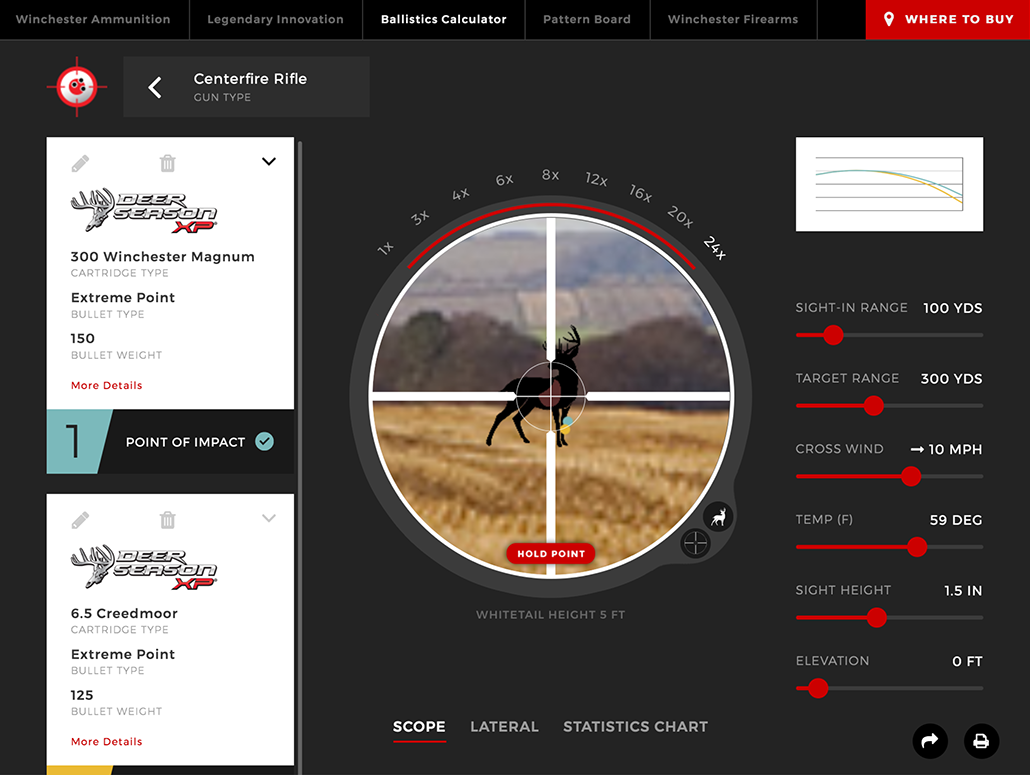This screenshot has width=1030, height=775.
Task: Click the Deer Season XP logo on second card
Action: click(x=144, y=566)
